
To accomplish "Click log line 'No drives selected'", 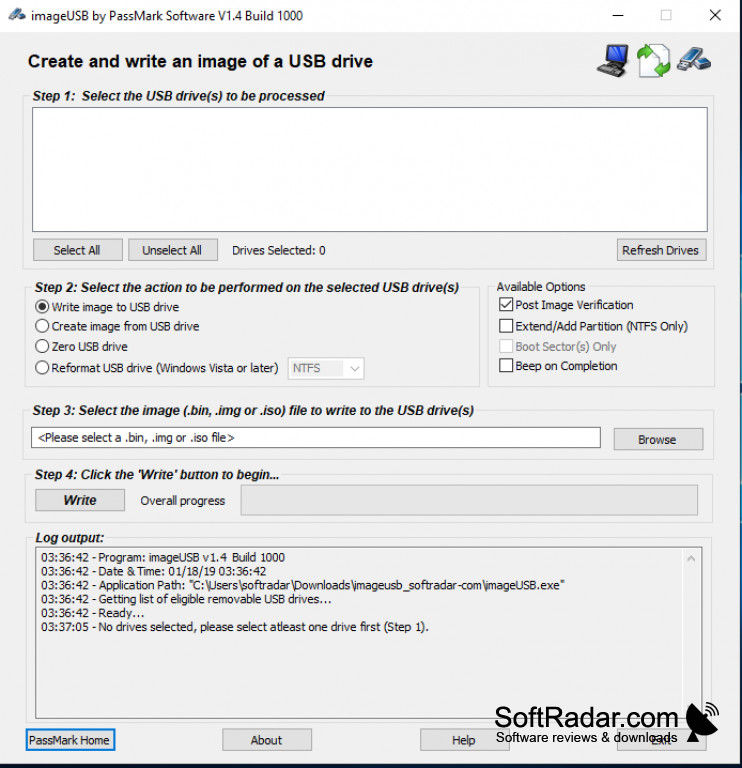I will pyautogui.click(x=235, y=627).
